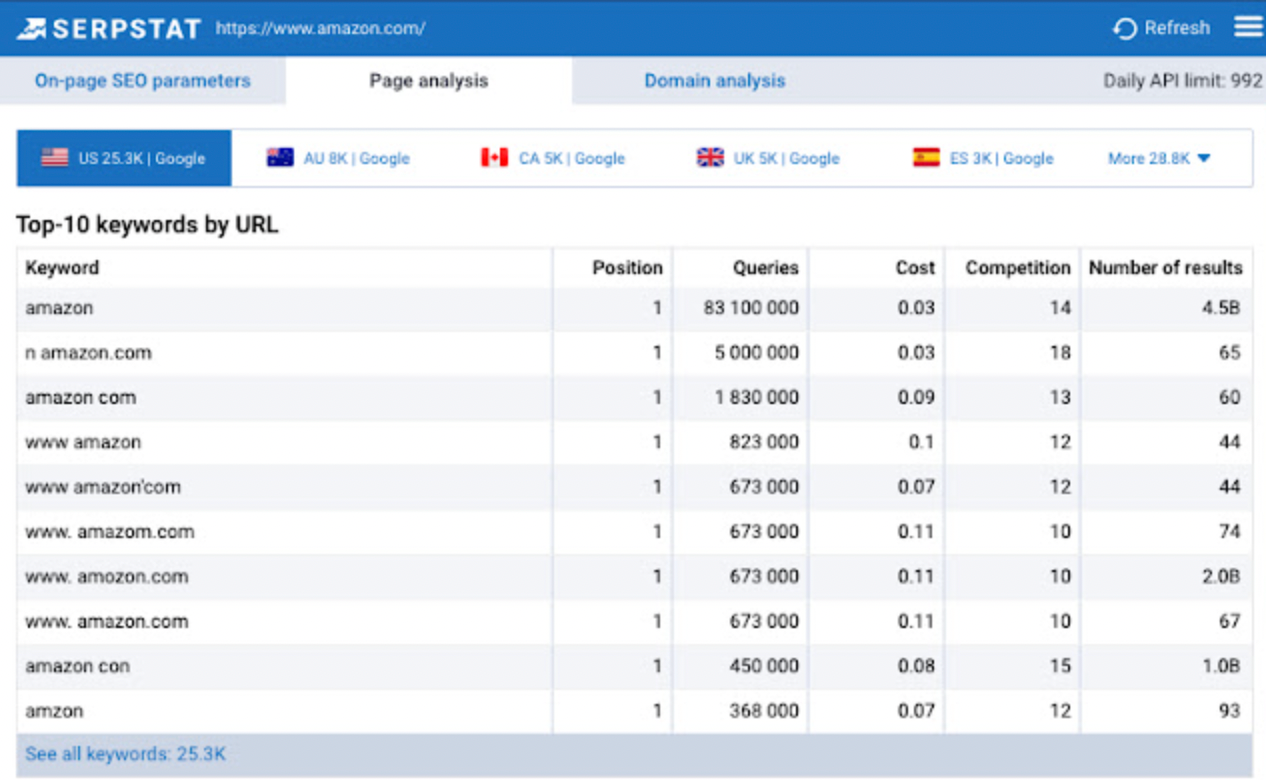Select the US 25.3K Google region tab

coord(120,157)
